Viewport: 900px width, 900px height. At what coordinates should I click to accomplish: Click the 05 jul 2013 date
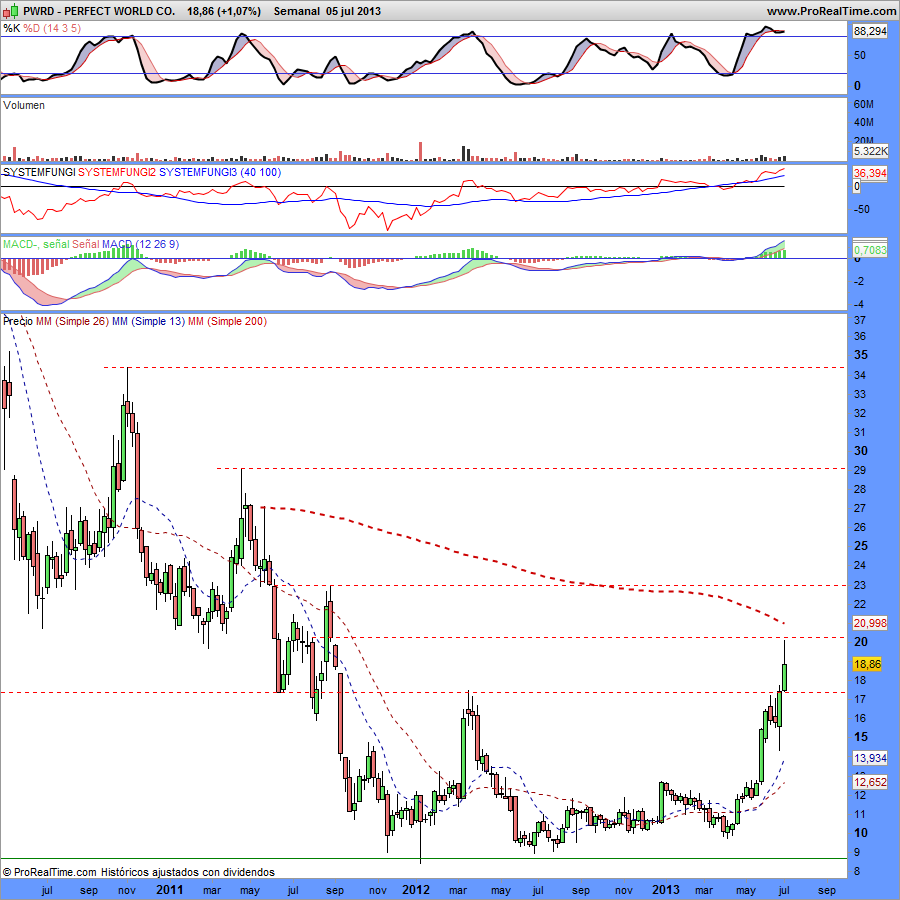point(354,11)
